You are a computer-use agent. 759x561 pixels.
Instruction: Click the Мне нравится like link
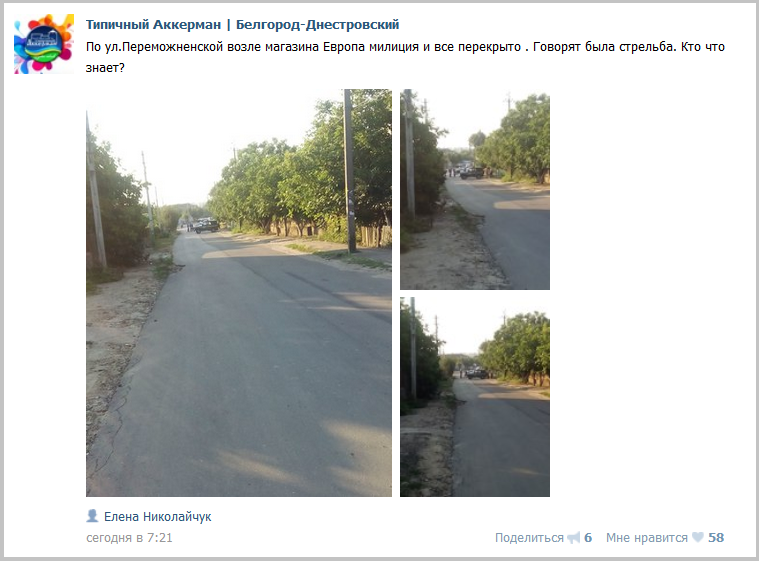pos(647,538)
